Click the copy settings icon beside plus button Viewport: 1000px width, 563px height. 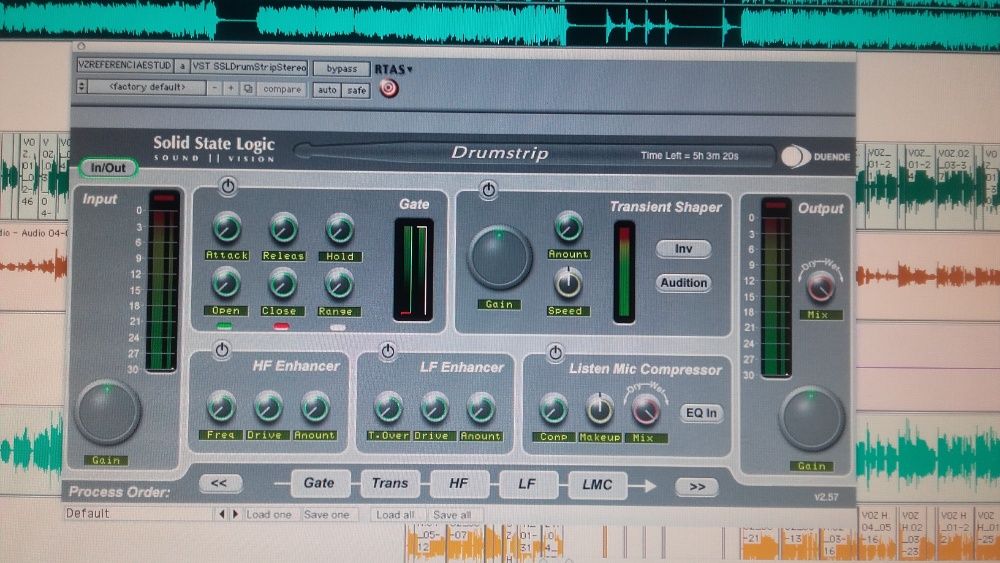(248, 89)
